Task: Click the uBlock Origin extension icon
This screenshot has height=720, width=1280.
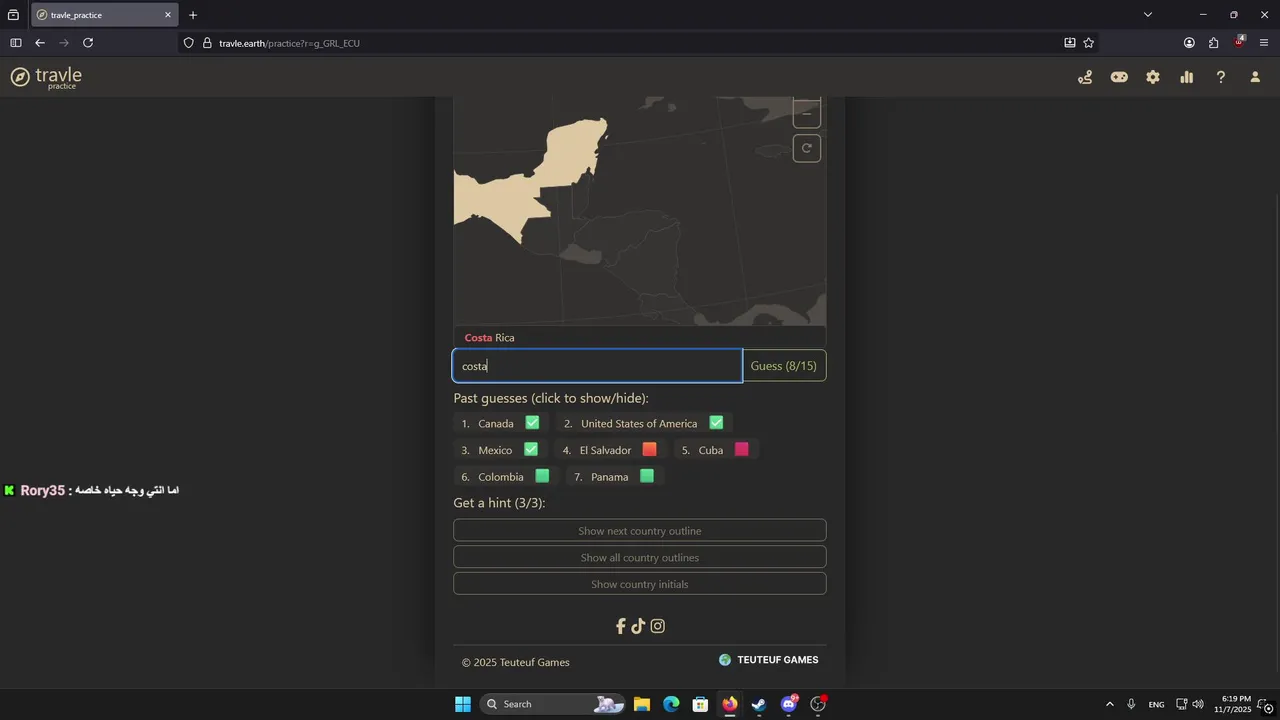Action: [1239, 42]
